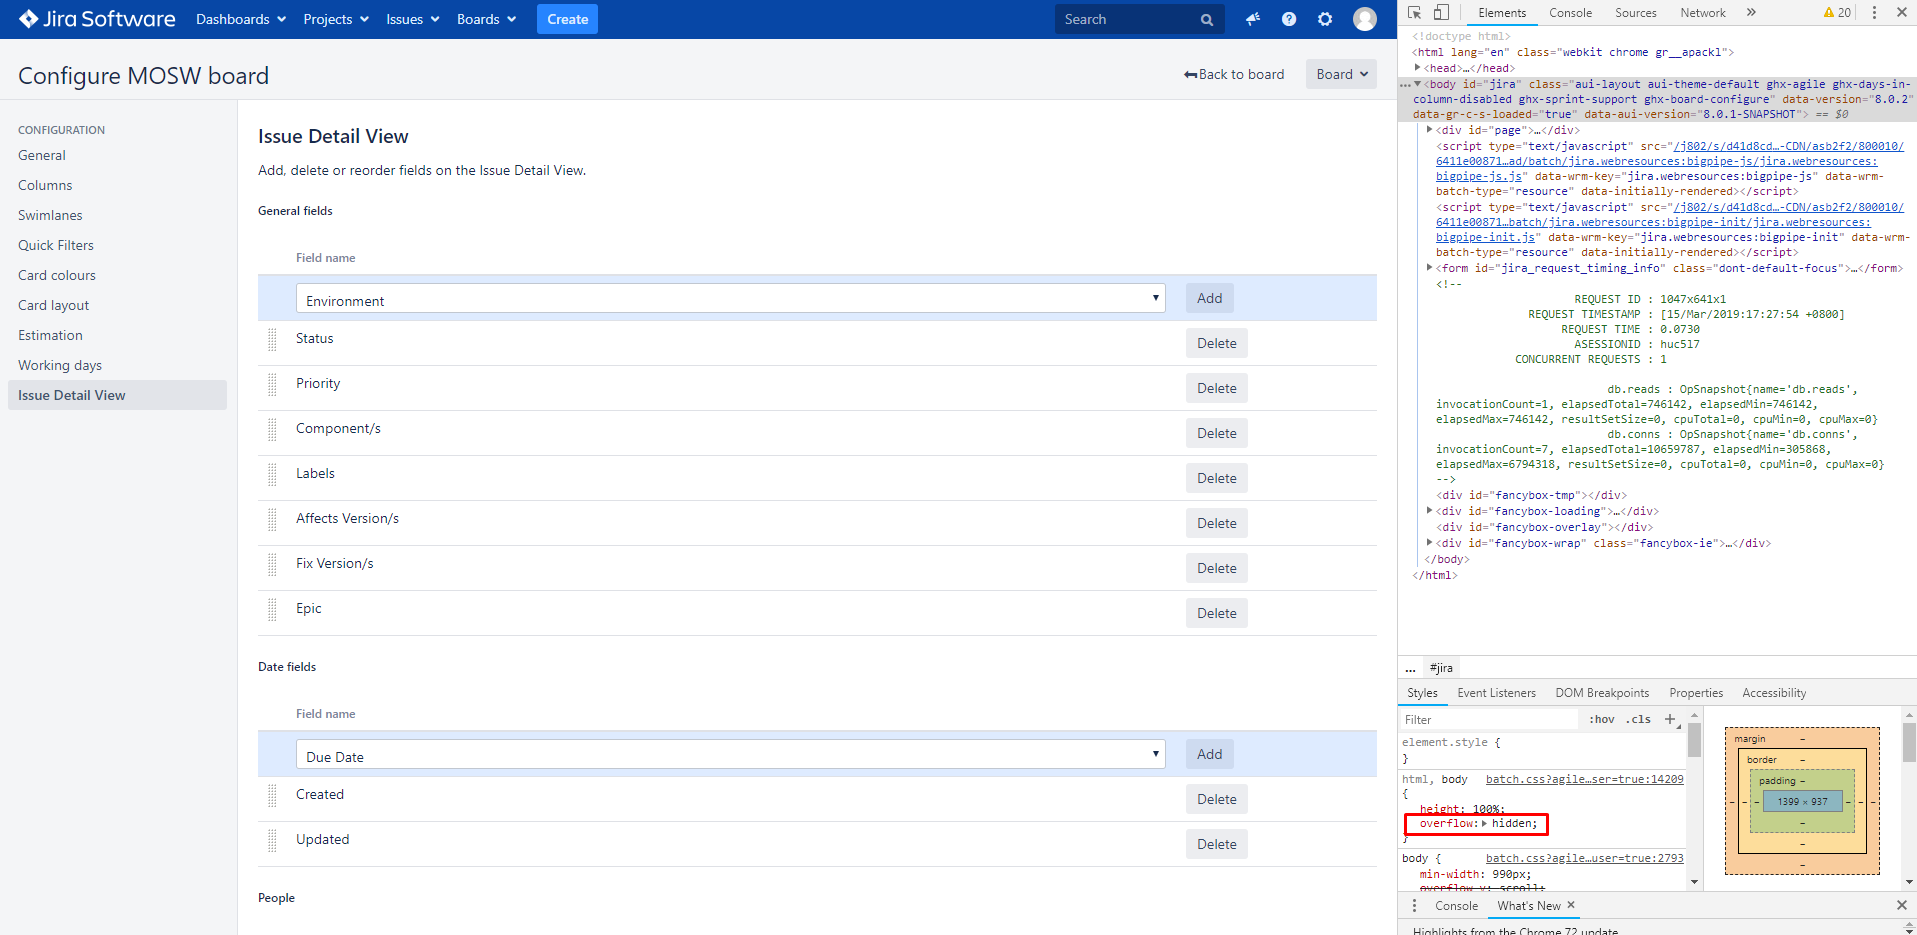Viewport: 1917px width, 935px height.
Task: Click the drag handle beside Component/s
Action: click(272, 429)
